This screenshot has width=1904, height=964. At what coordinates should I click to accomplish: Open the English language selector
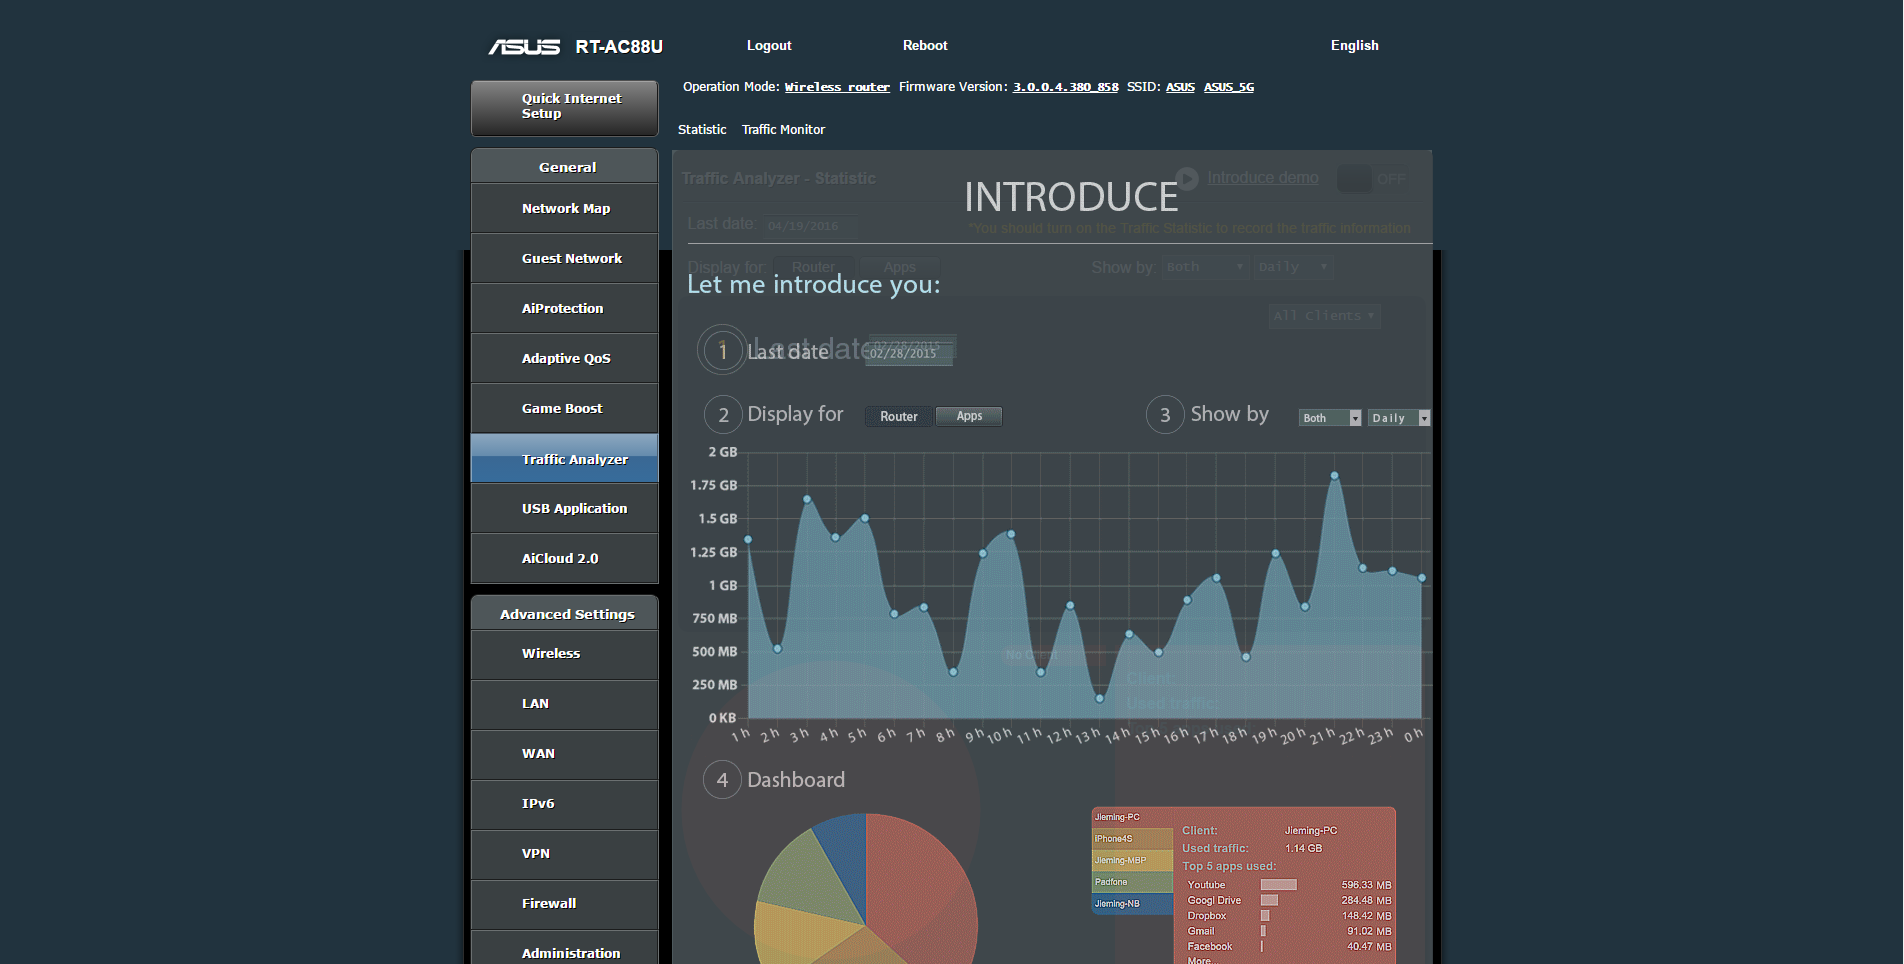(1354, 46)
